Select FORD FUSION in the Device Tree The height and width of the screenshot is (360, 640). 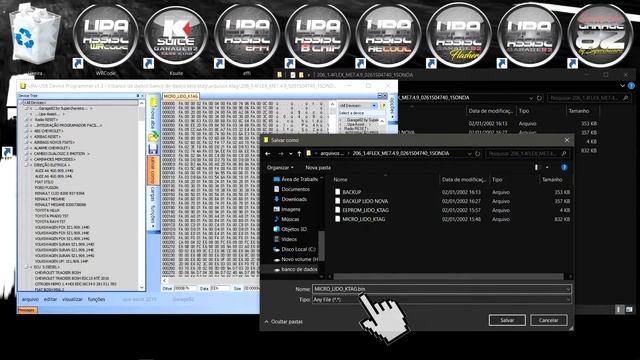click(47, 187)
